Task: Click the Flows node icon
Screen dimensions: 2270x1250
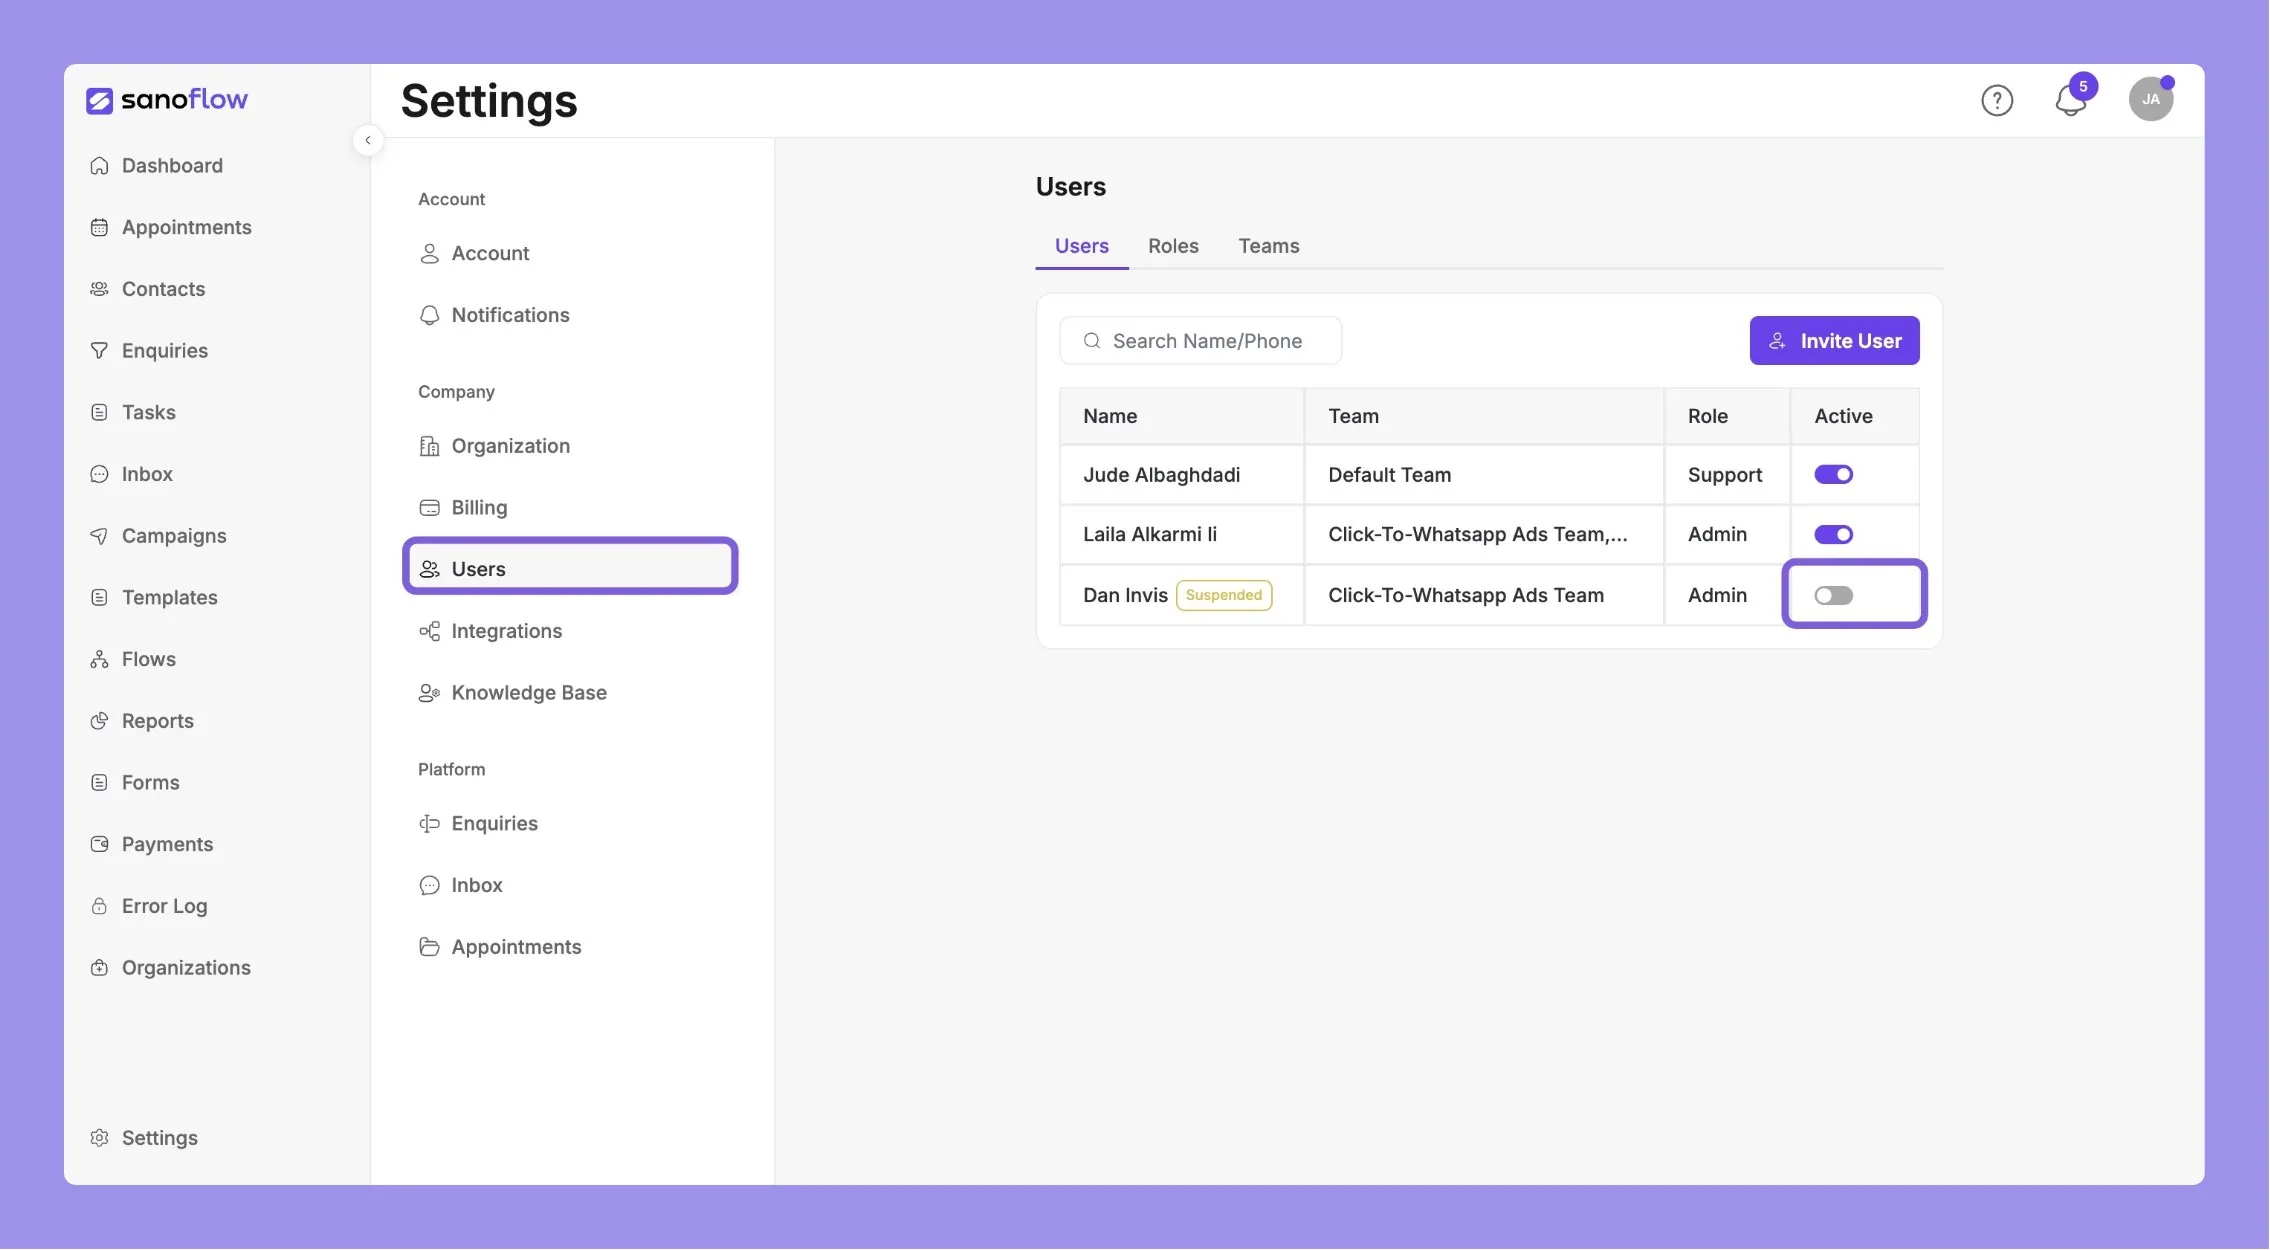Action: 99,660
